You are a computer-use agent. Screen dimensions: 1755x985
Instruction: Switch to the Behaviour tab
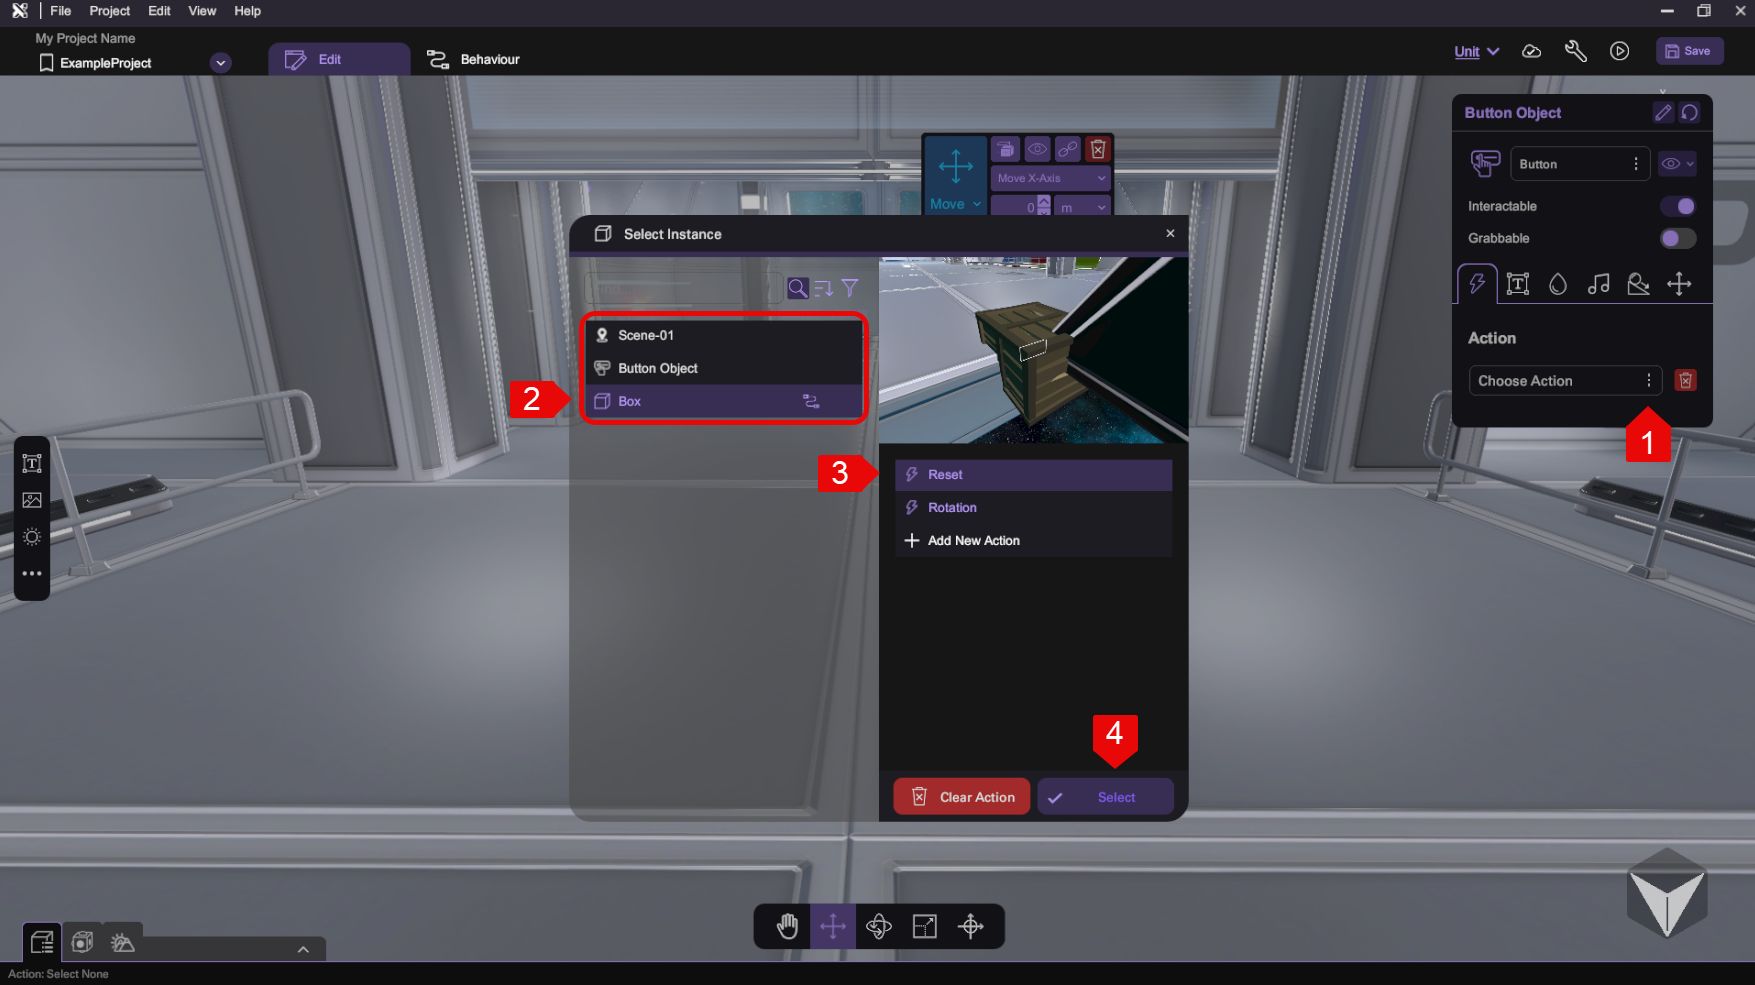coord(474,59)
